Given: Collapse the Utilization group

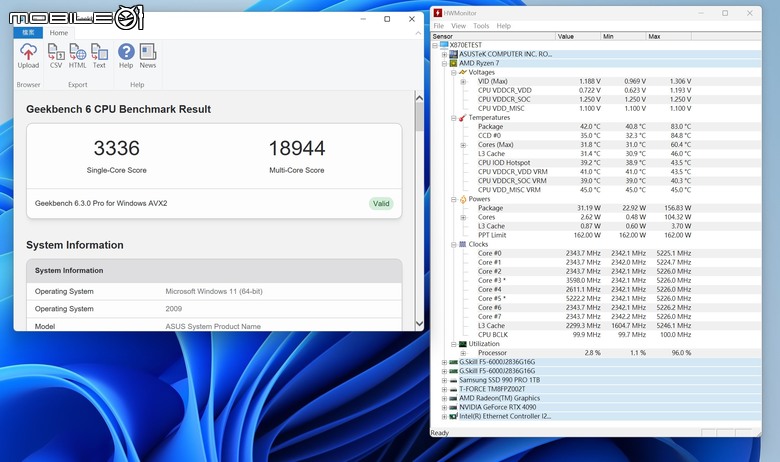Looking at the screenshot, I should (x=454, y=344).
